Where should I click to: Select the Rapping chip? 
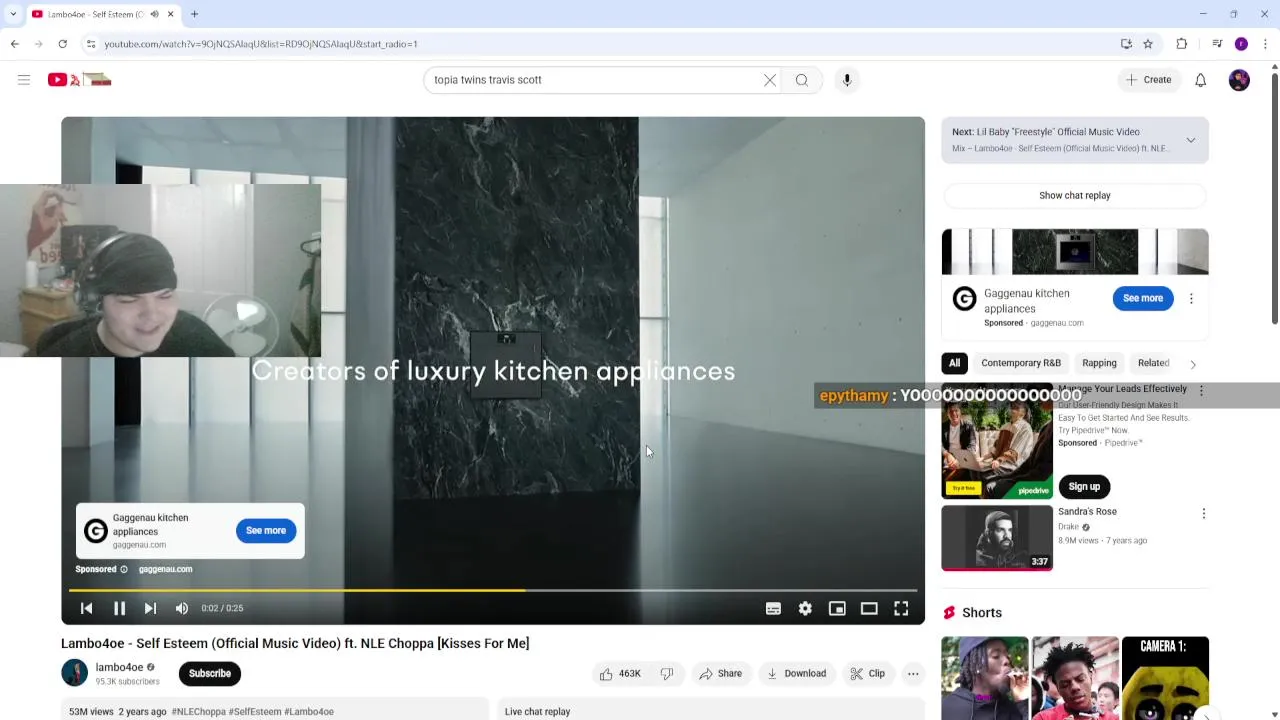[x=1099, y=363]
